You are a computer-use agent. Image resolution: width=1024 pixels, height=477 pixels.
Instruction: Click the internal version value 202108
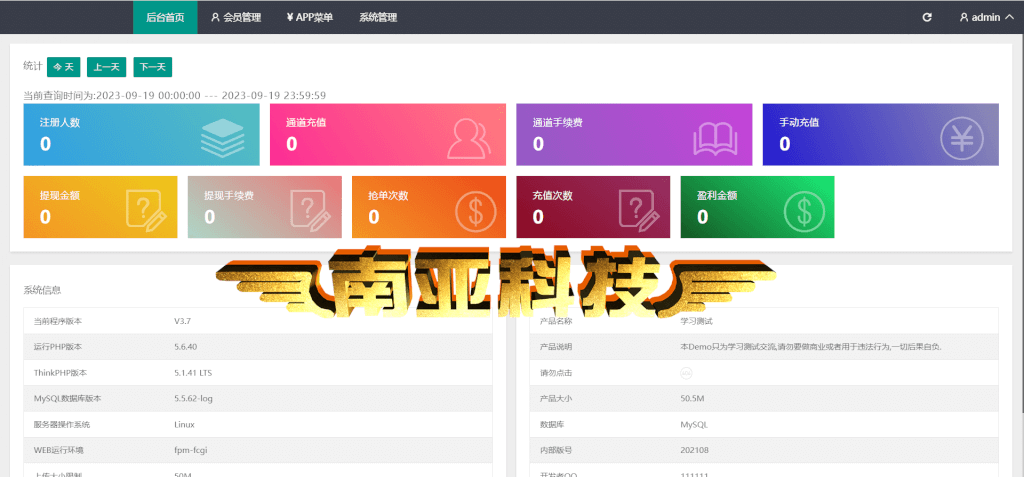point(695,450)
